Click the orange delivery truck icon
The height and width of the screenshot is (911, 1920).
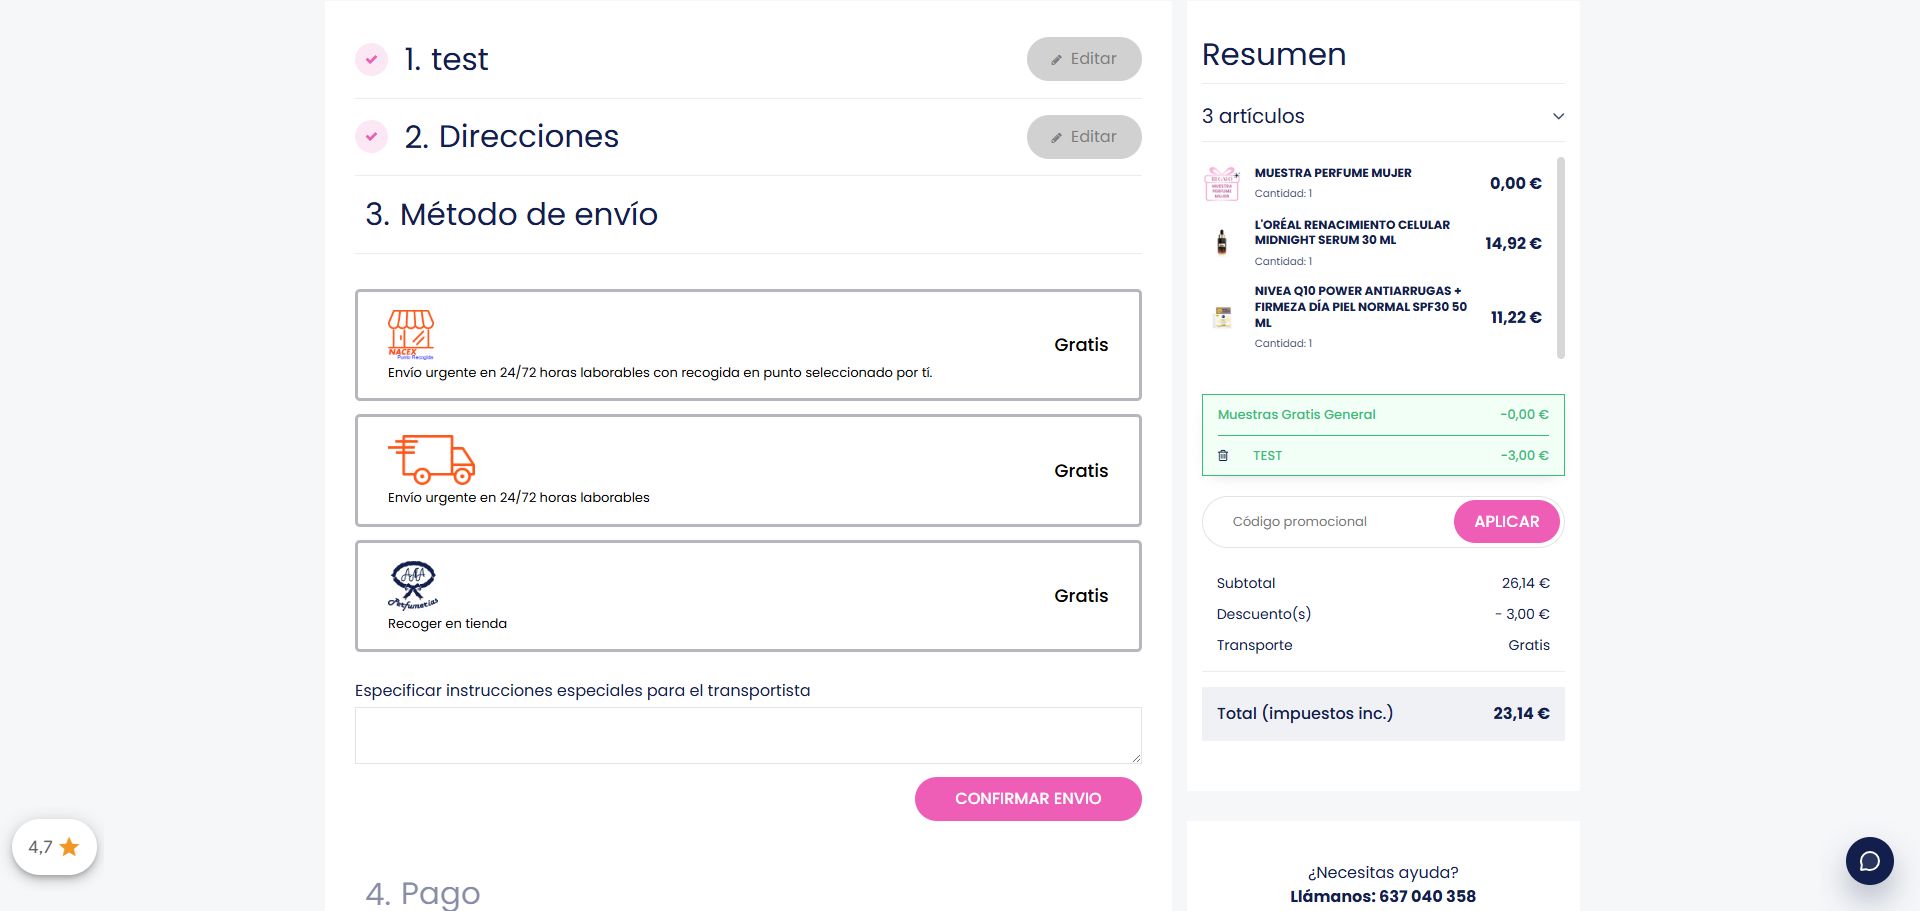tap(431, 459)
